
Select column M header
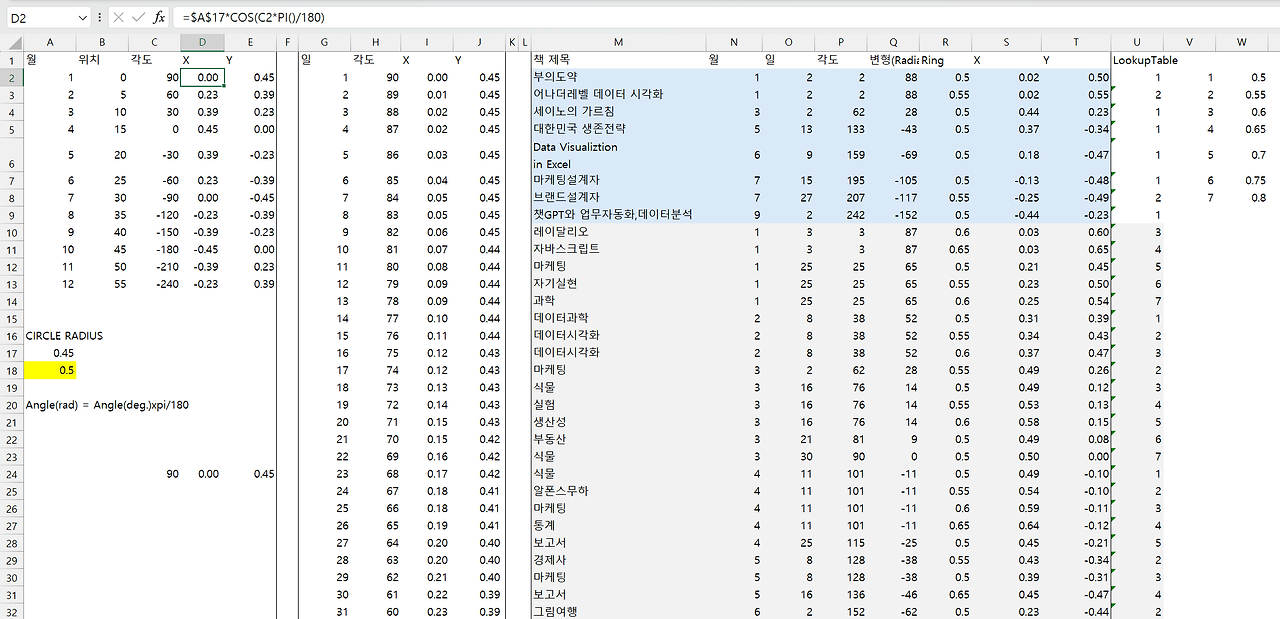click(x=618, y=42)
